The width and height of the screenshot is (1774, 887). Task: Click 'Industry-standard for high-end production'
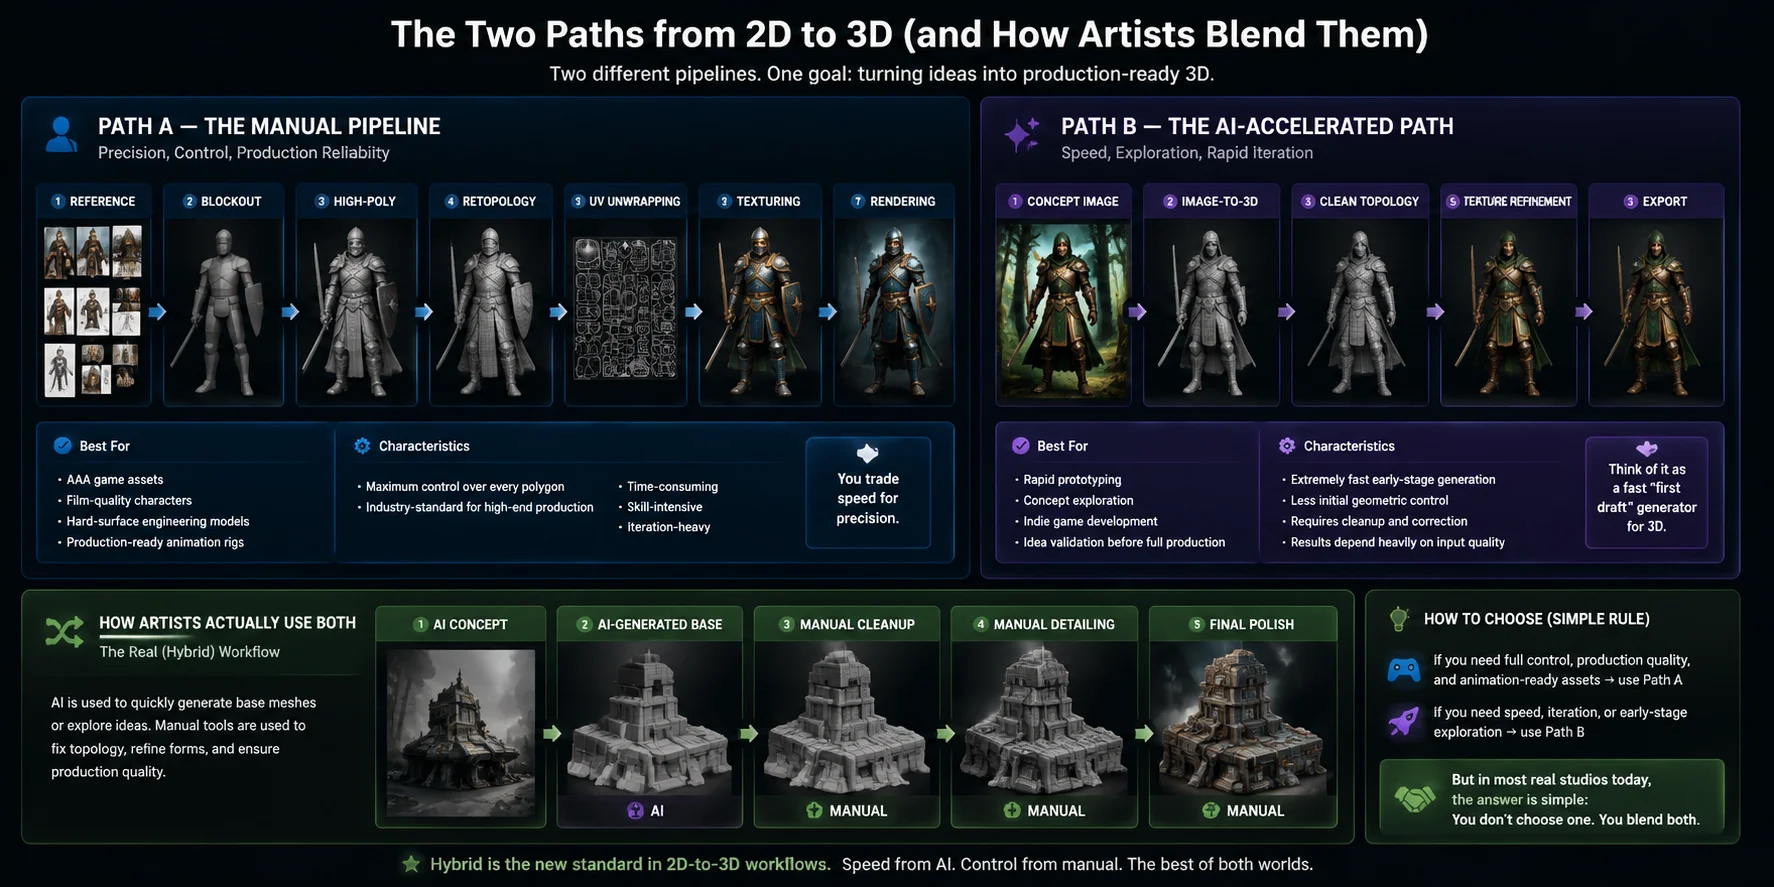click(x=480, y=507)
